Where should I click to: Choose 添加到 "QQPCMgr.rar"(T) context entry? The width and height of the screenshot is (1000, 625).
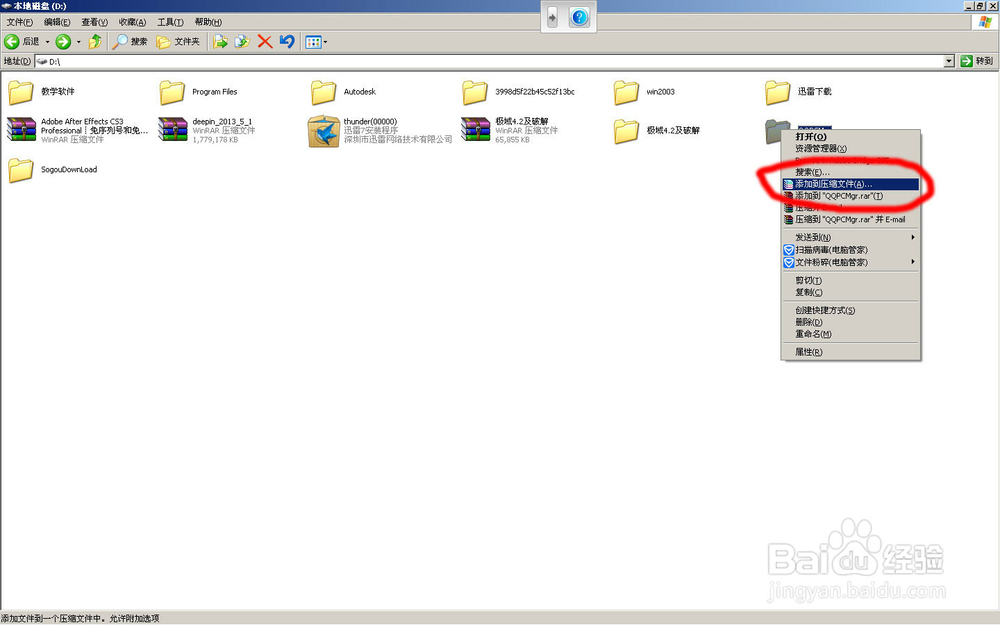851,196
